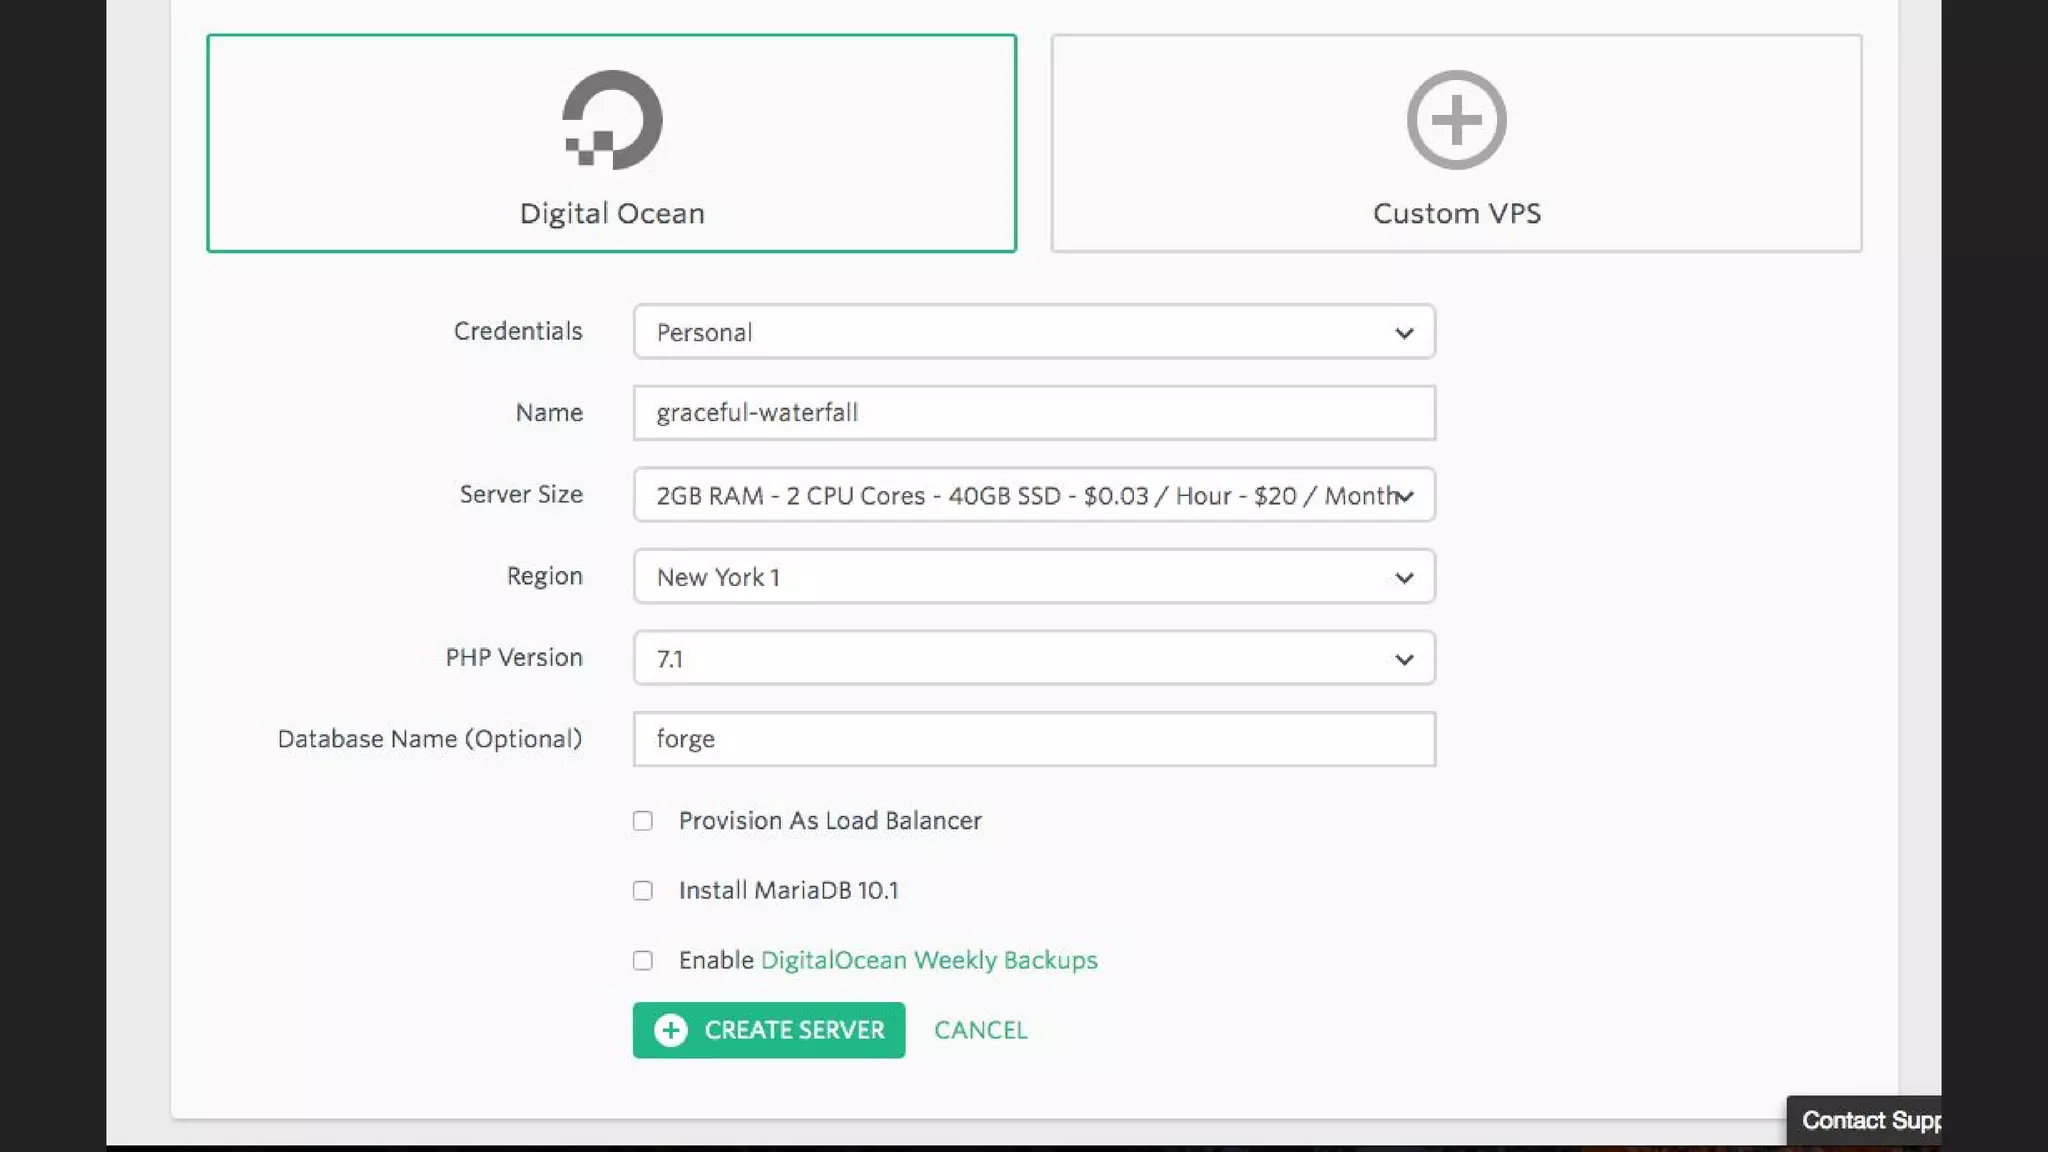
Task: Click the Digital Ocean logo icon
Action: (612, 120)
